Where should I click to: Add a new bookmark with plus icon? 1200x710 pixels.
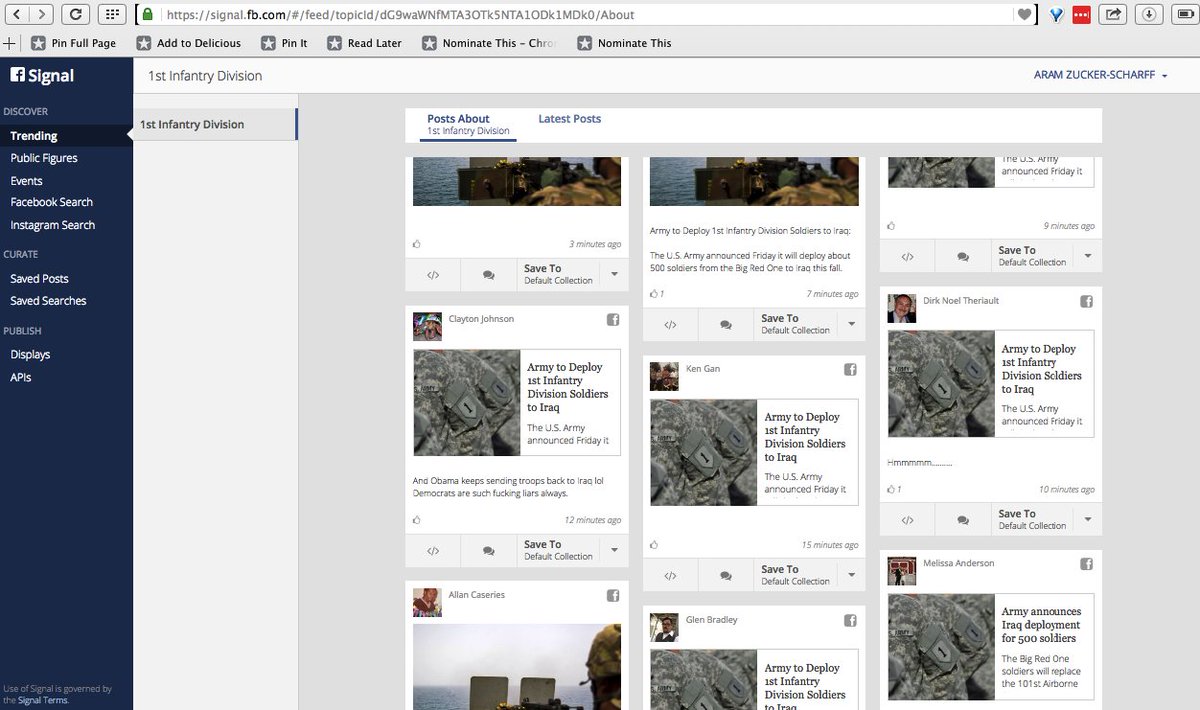(10, 43)
